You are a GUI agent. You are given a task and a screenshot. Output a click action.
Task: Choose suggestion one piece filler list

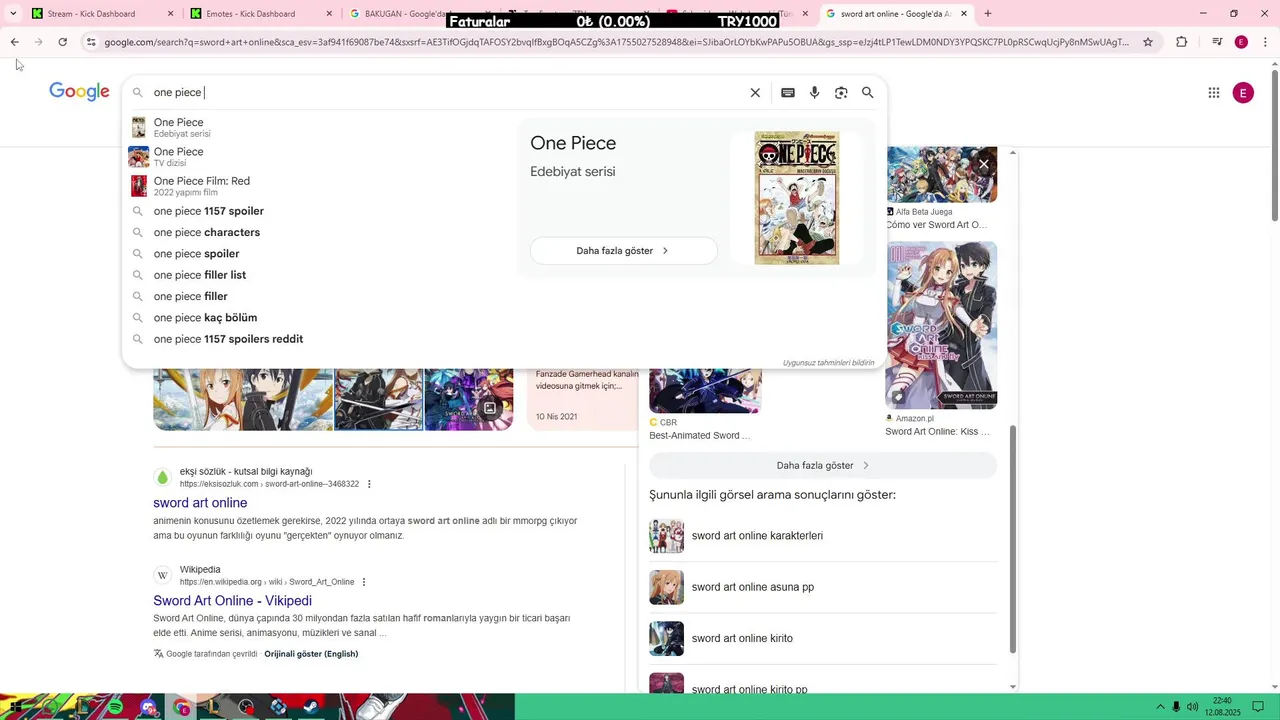[x=319, y=275]
